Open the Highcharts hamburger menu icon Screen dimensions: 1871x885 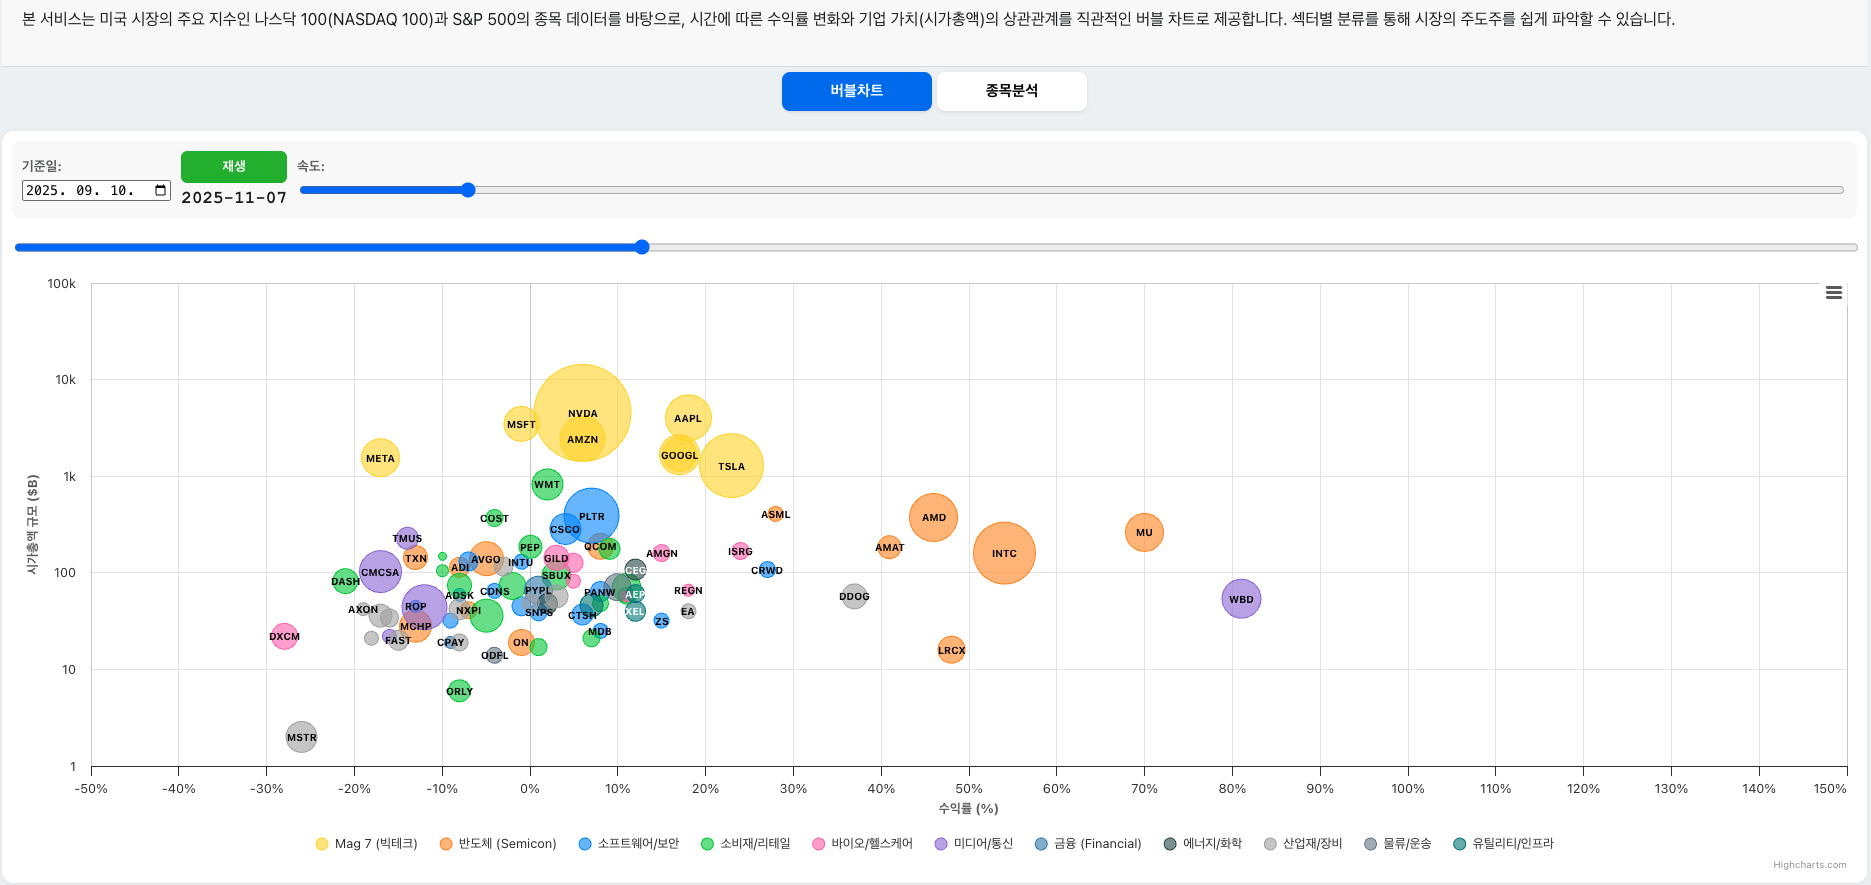[1833, 293]
